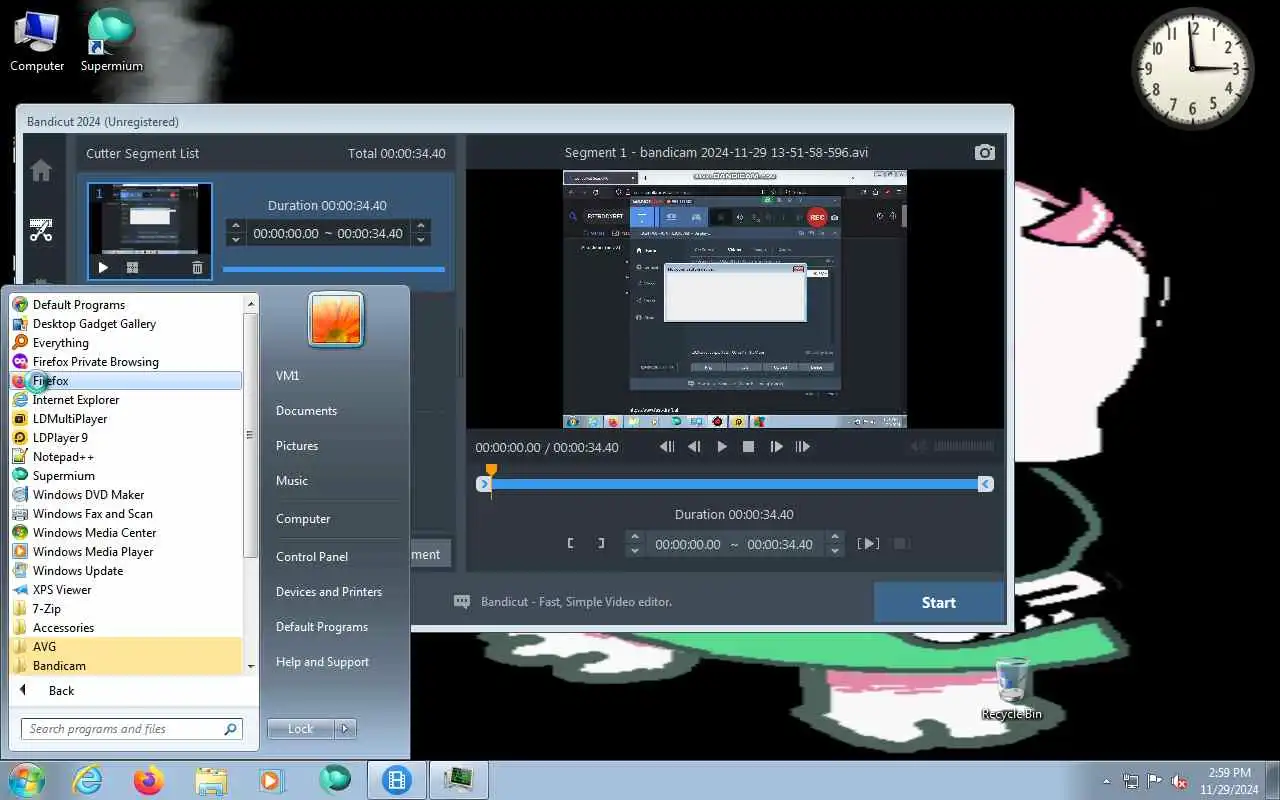This screenshot has width=1280, height=800.
Task: Launch Notepad++ from programs list
Action: click(x=126, y=457)
